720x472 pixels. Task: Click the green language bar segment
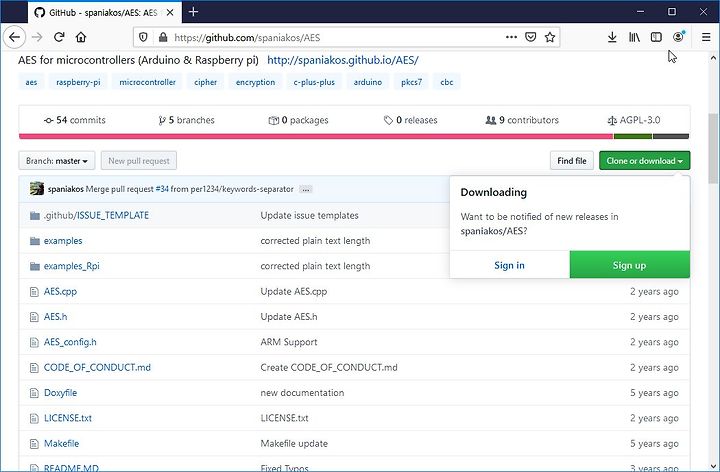point(633,136)
